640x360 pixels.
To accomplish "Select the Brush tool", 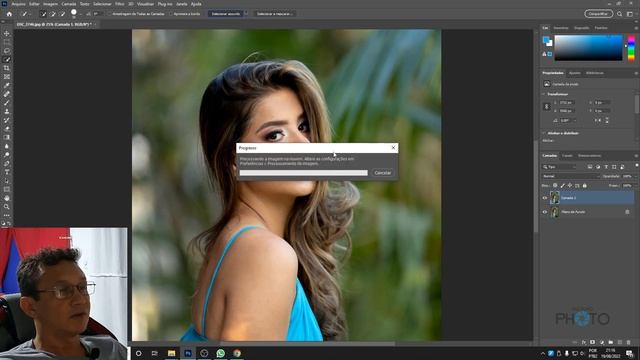I will click(7, 102).
